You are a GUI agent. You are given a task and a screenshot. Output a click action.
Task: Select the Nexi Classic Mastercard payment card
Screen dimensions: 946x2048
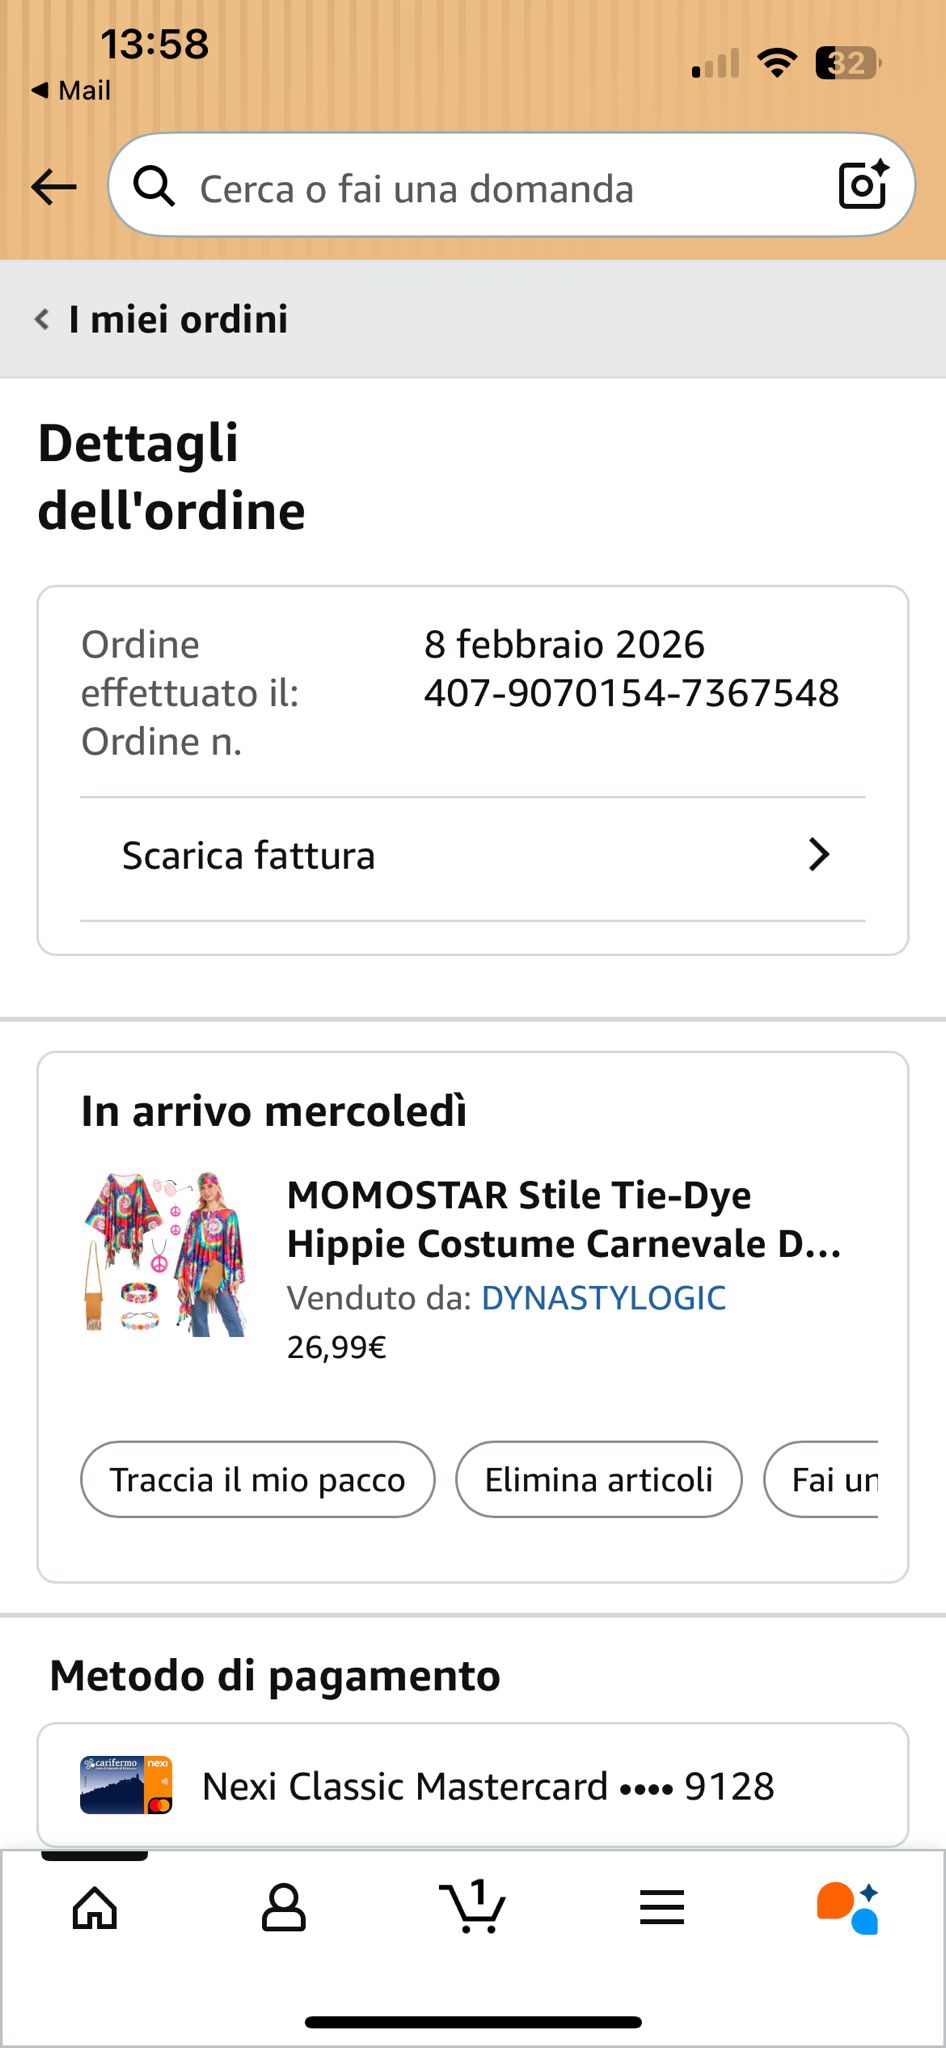[x=472, y=1785]
